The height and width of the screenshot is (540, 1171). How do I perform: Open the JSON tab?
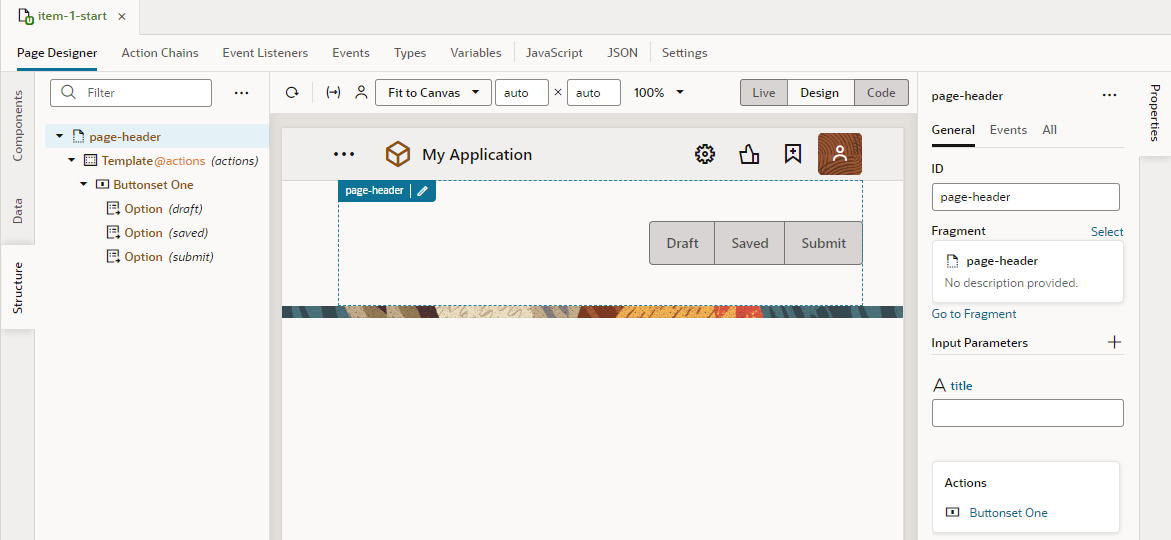pyautogui.click(x=623, y=53)
